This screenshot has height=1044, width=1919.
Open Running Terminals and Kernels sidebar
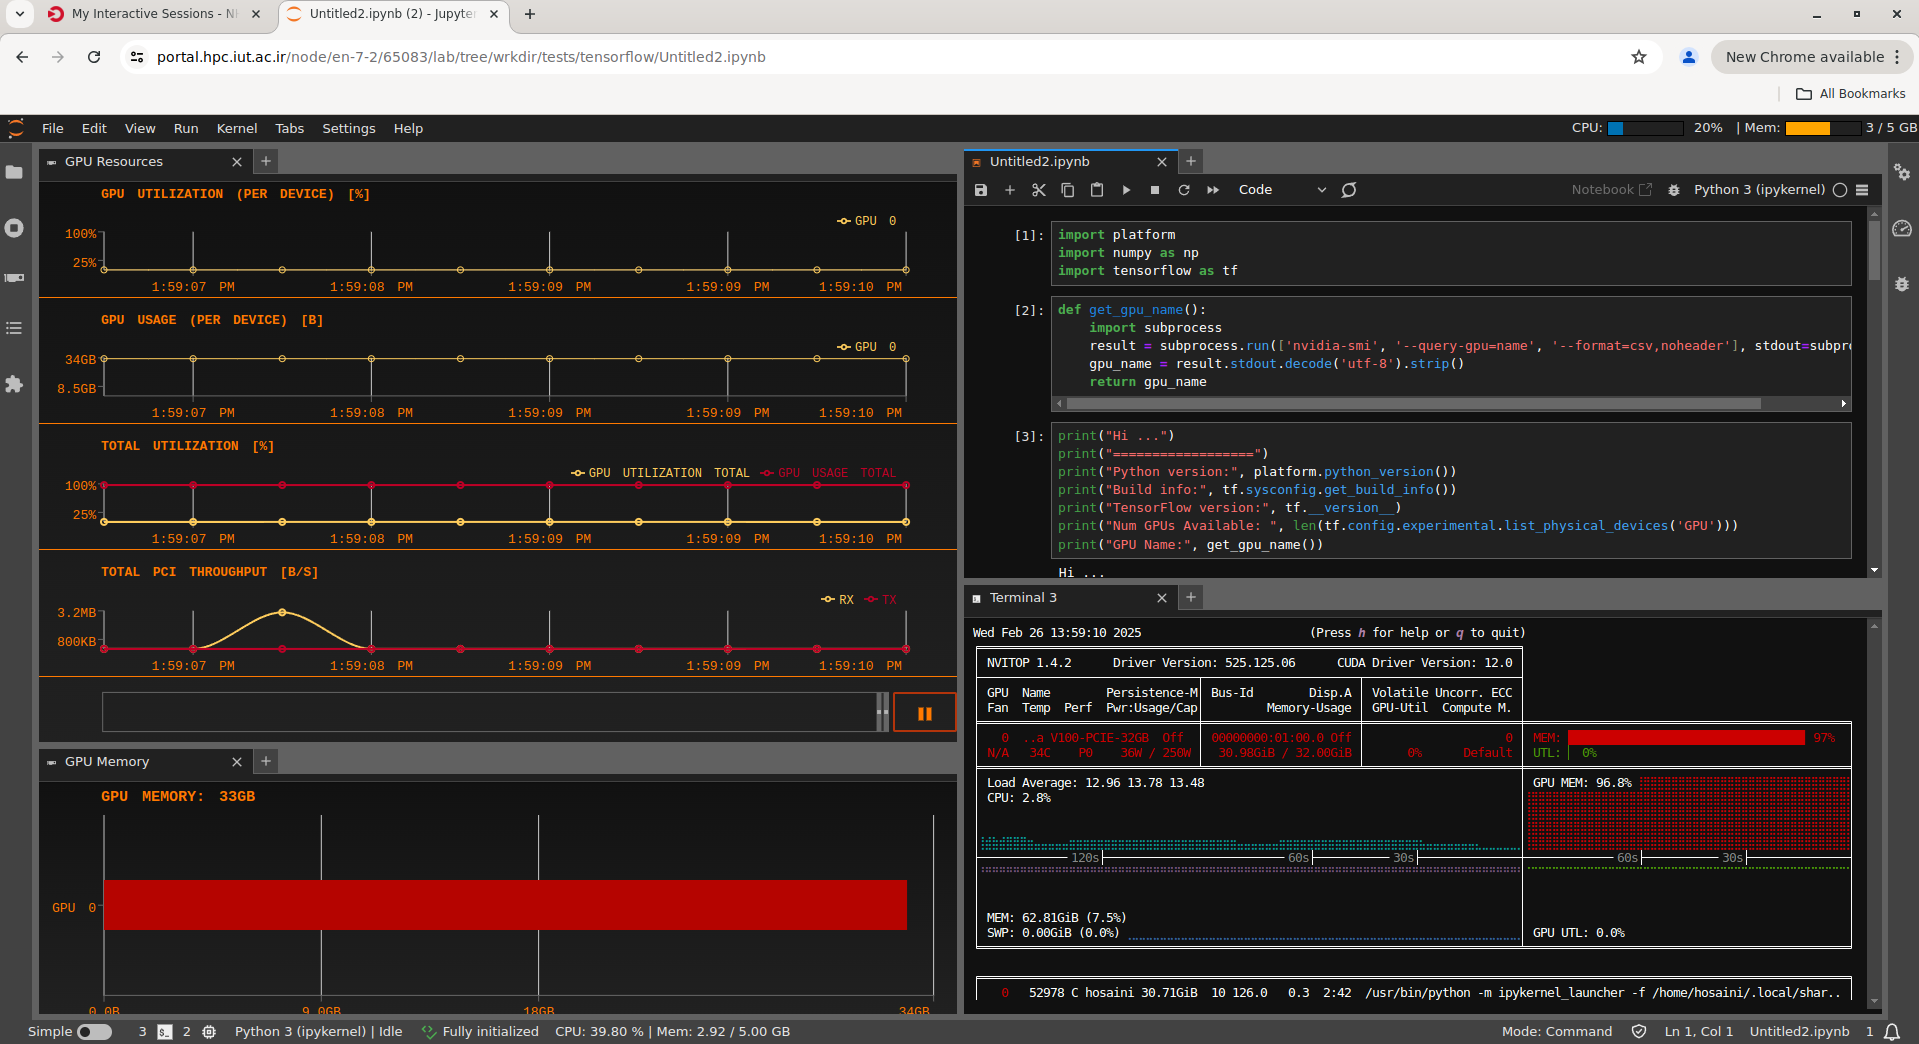pyautogui.click(x=14, y=228)
